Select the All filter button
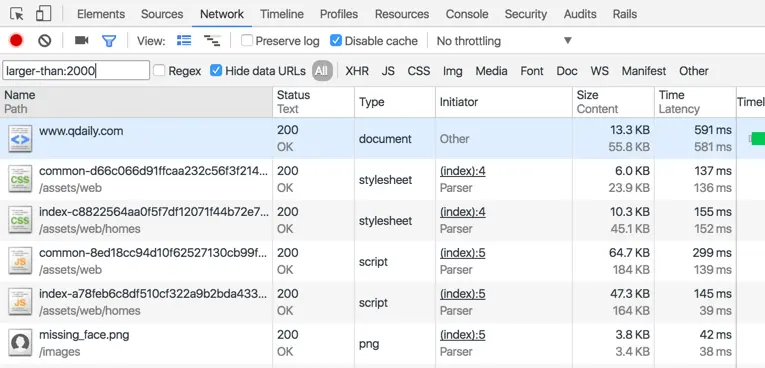Screen dimensions: 765x368 pos(322,71)
